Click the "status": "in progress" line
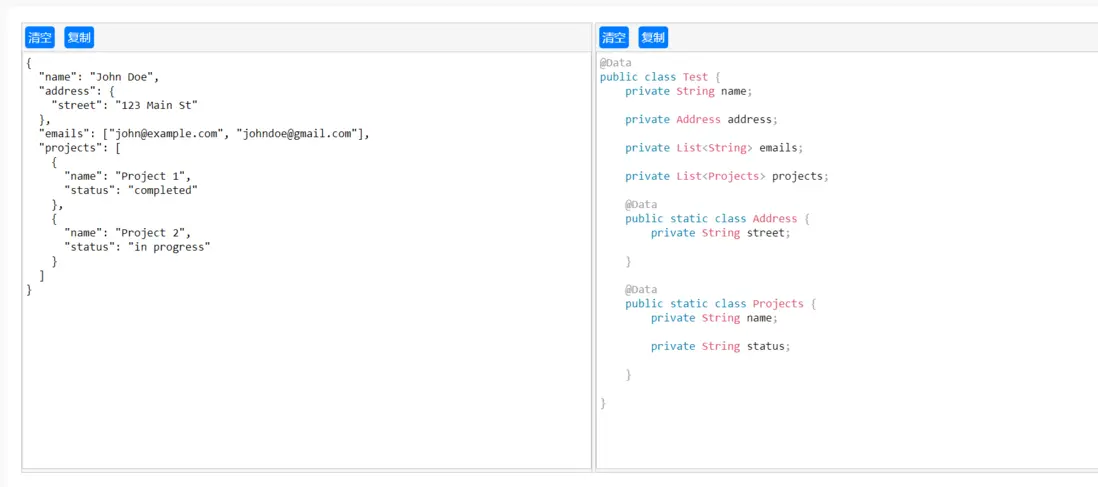The width and height of the screenshot is (1098, 487). click(137, 247)
